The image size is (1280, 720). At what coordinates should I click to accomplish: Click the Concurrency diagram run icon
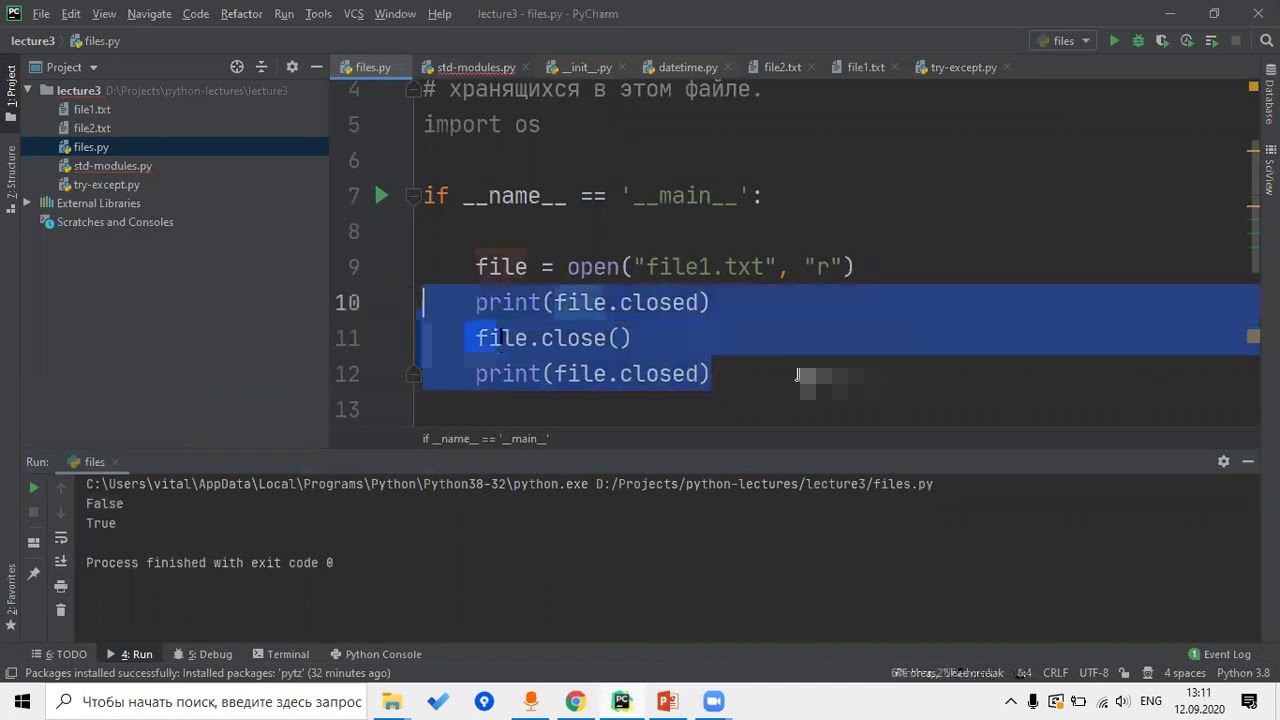click(x=1212, y=41)
